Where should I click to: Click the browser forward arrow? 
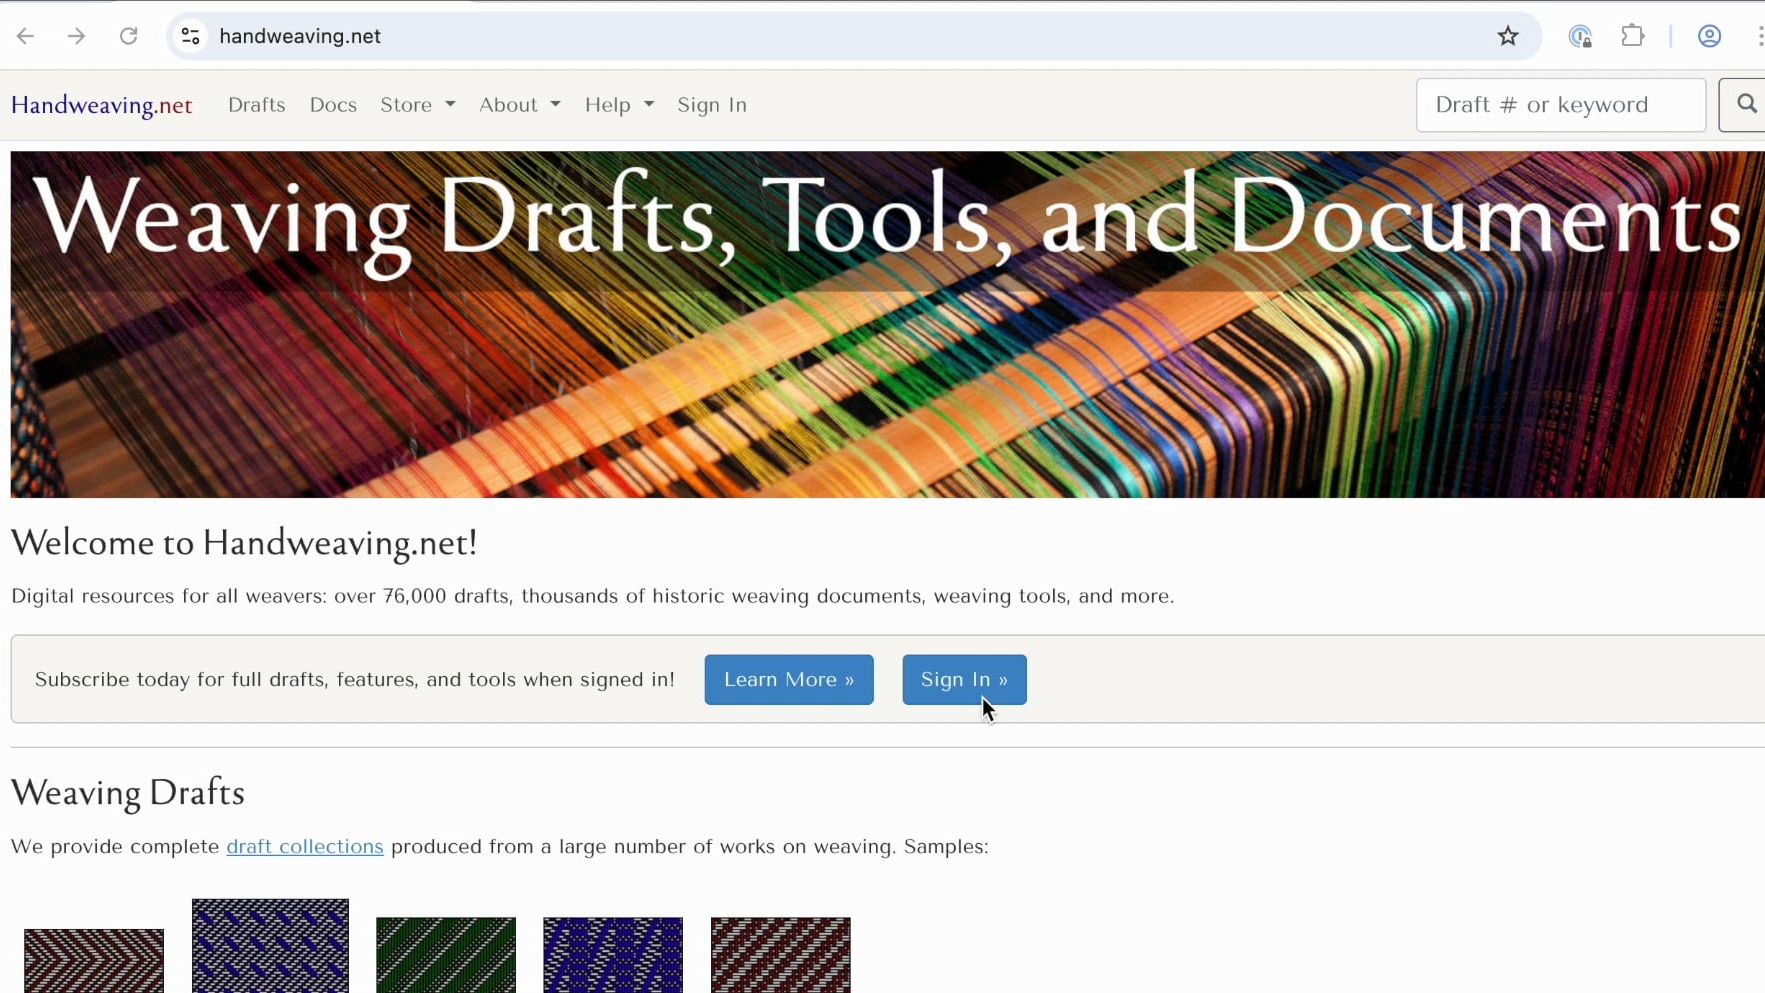pyautogui.click(x=76, y=35)
